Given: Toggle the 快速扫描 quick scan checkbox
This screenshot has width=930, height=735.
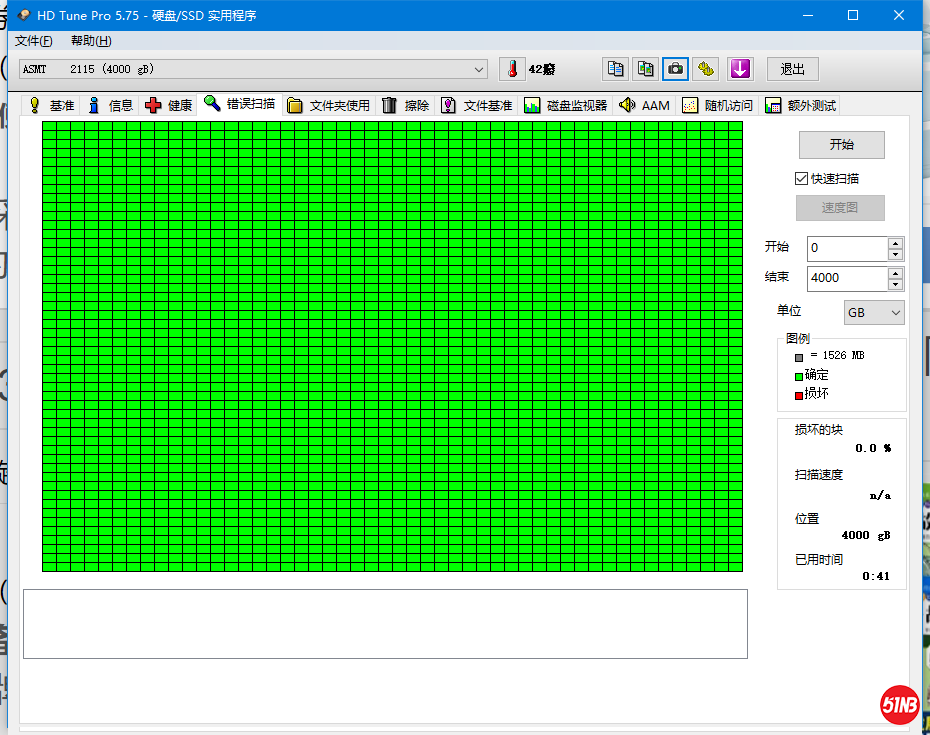Looking at the screenshot, I should tap(801, 178).
